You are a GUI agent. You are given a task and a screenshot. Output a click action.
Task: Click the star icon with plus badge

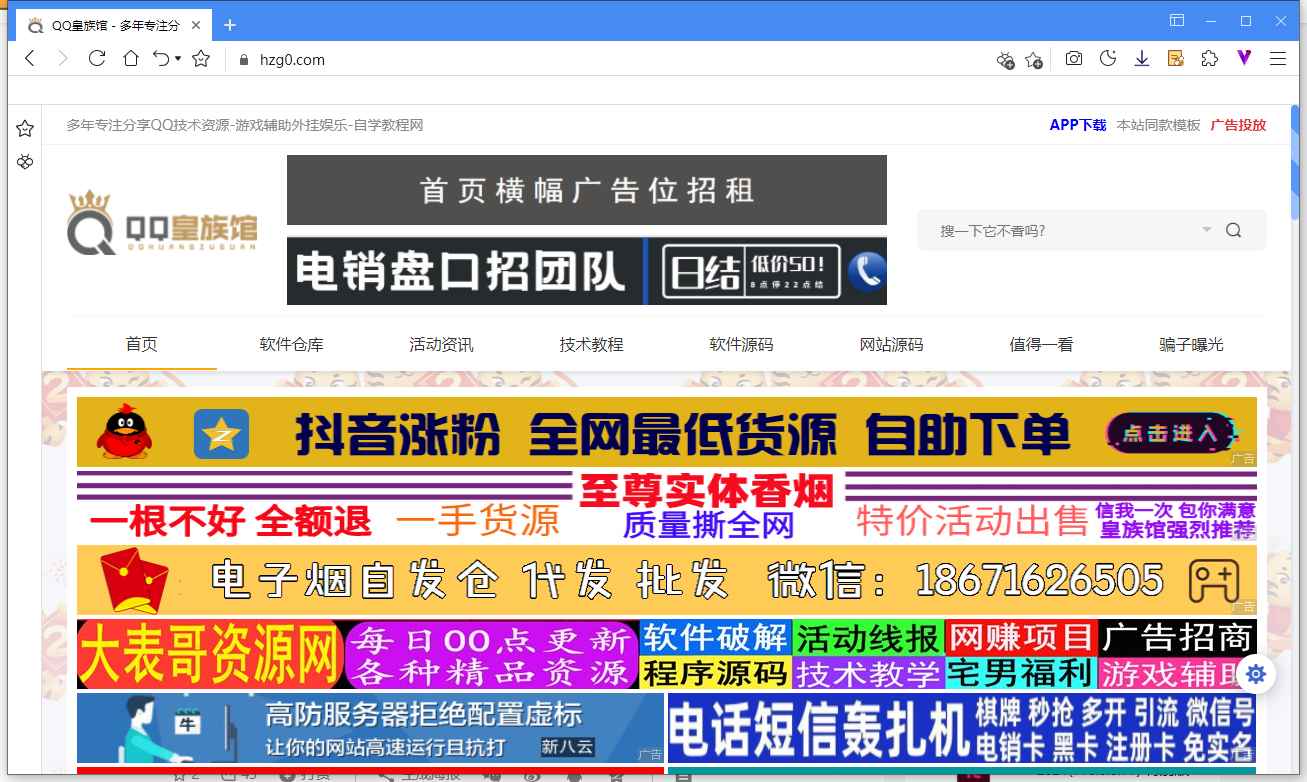(x=1034, y=60)
